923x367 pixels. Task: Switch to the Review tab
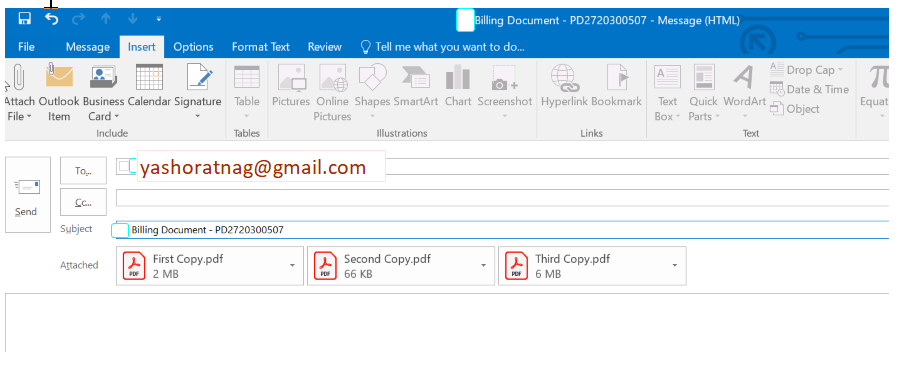pos(324,47)
